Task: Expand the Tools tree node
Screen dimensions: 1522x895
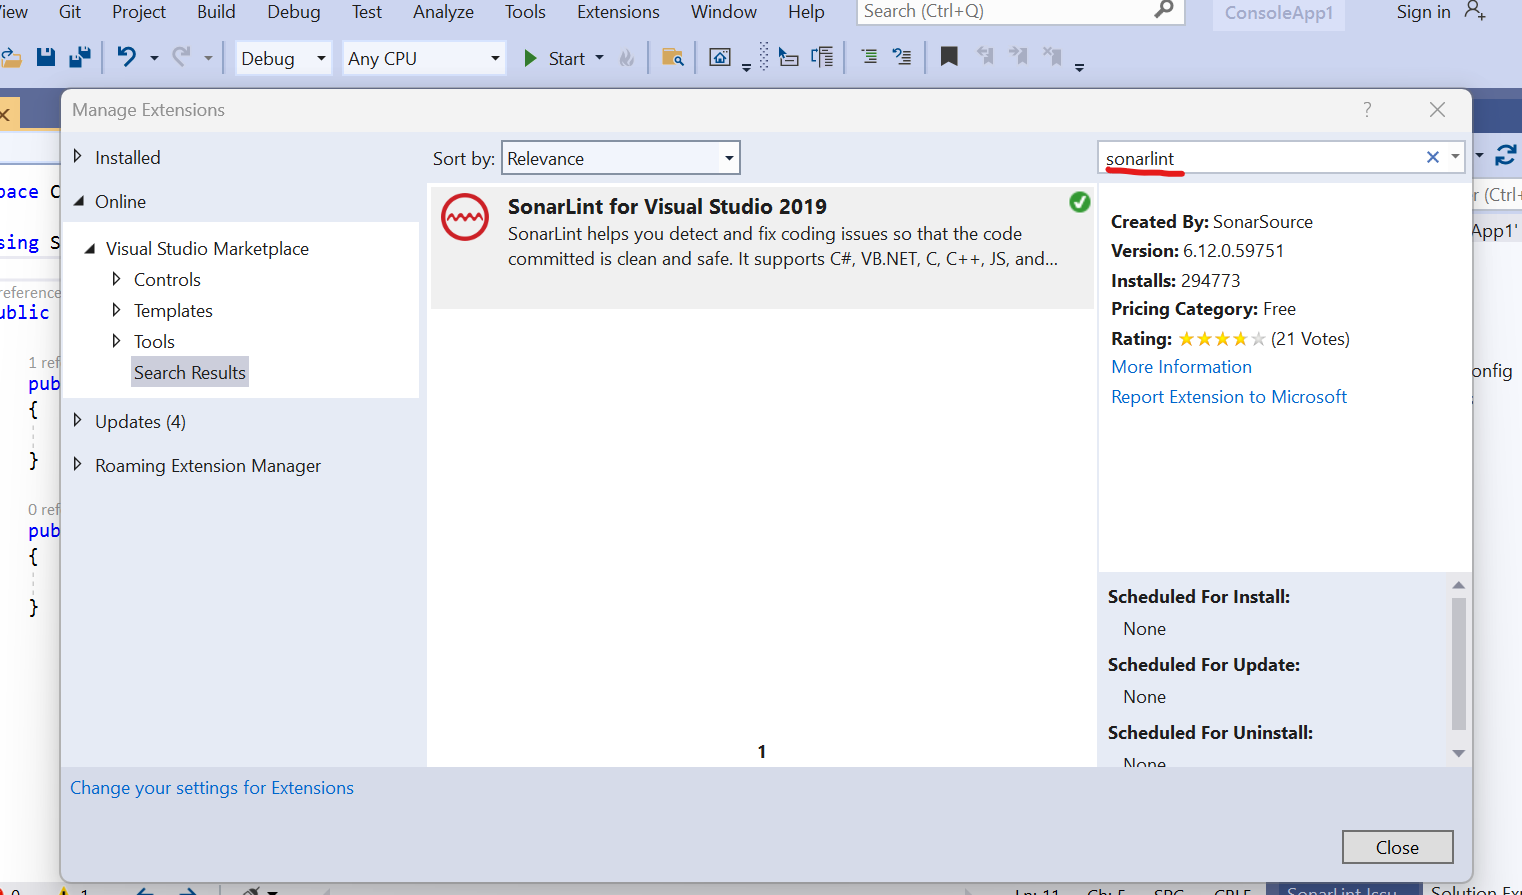Action: [x=116, y=341]
